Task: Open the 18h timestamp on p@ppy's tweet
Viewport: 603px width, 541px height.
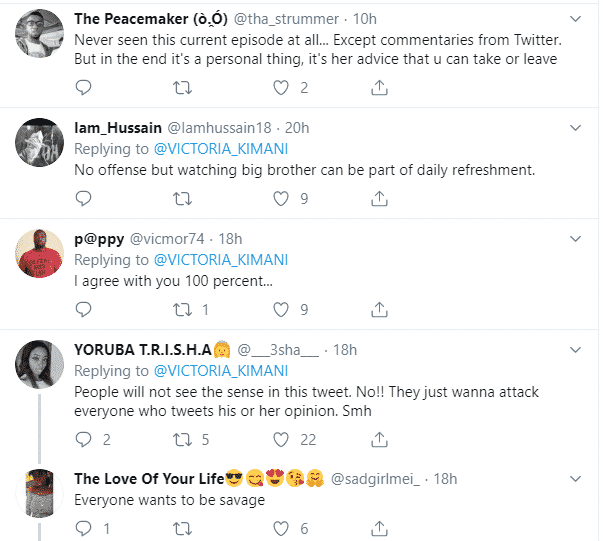Action: (x=231, y=239)
